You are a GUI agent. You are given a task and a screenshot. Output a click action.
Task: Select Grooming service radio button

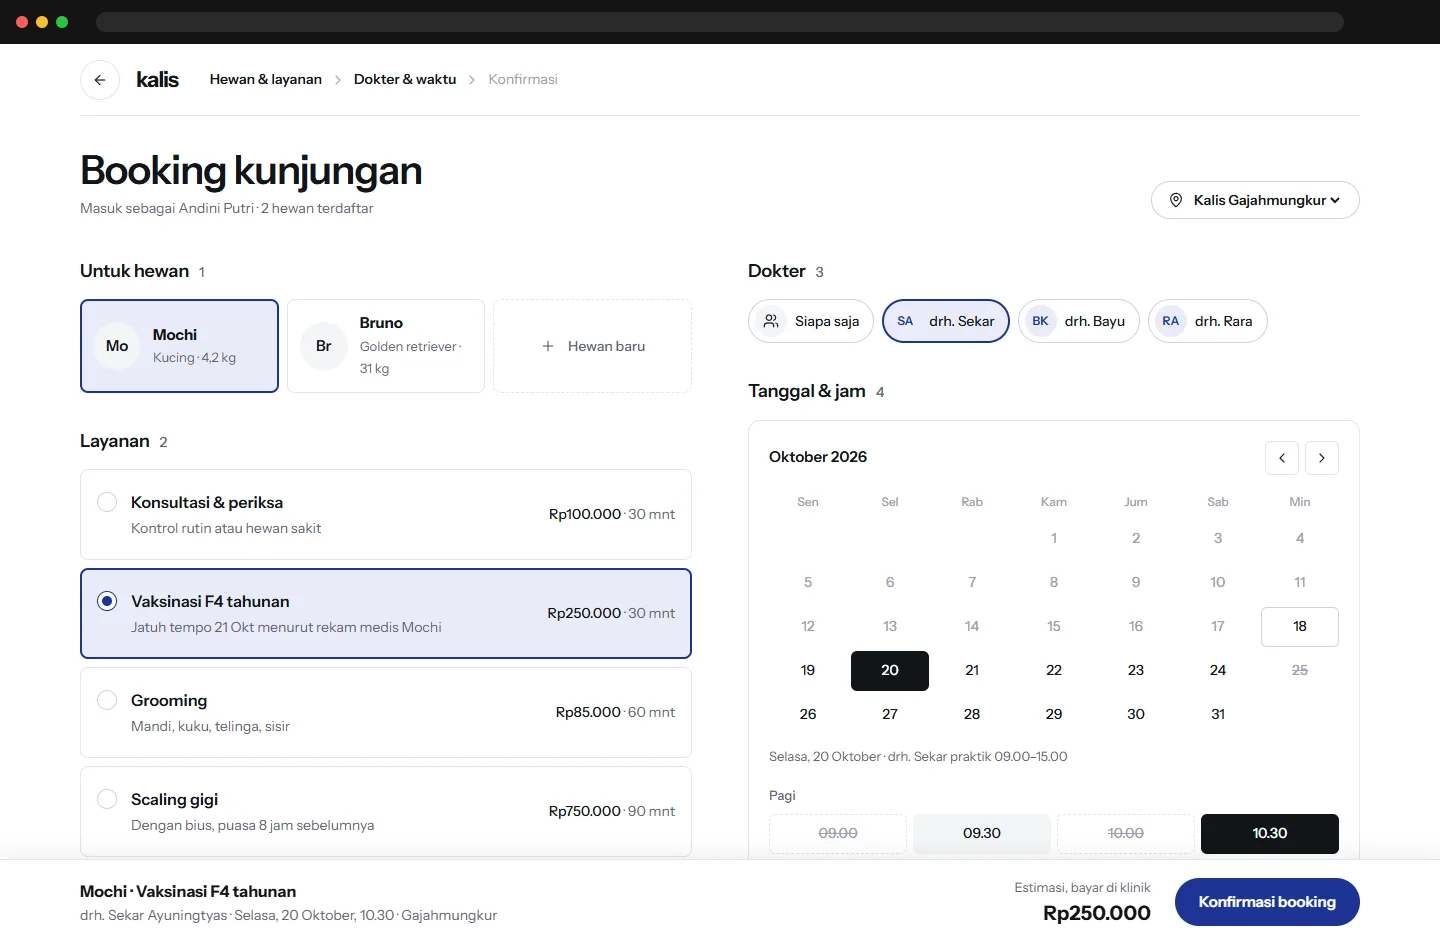pyautogui.click(x=107, y=700)
